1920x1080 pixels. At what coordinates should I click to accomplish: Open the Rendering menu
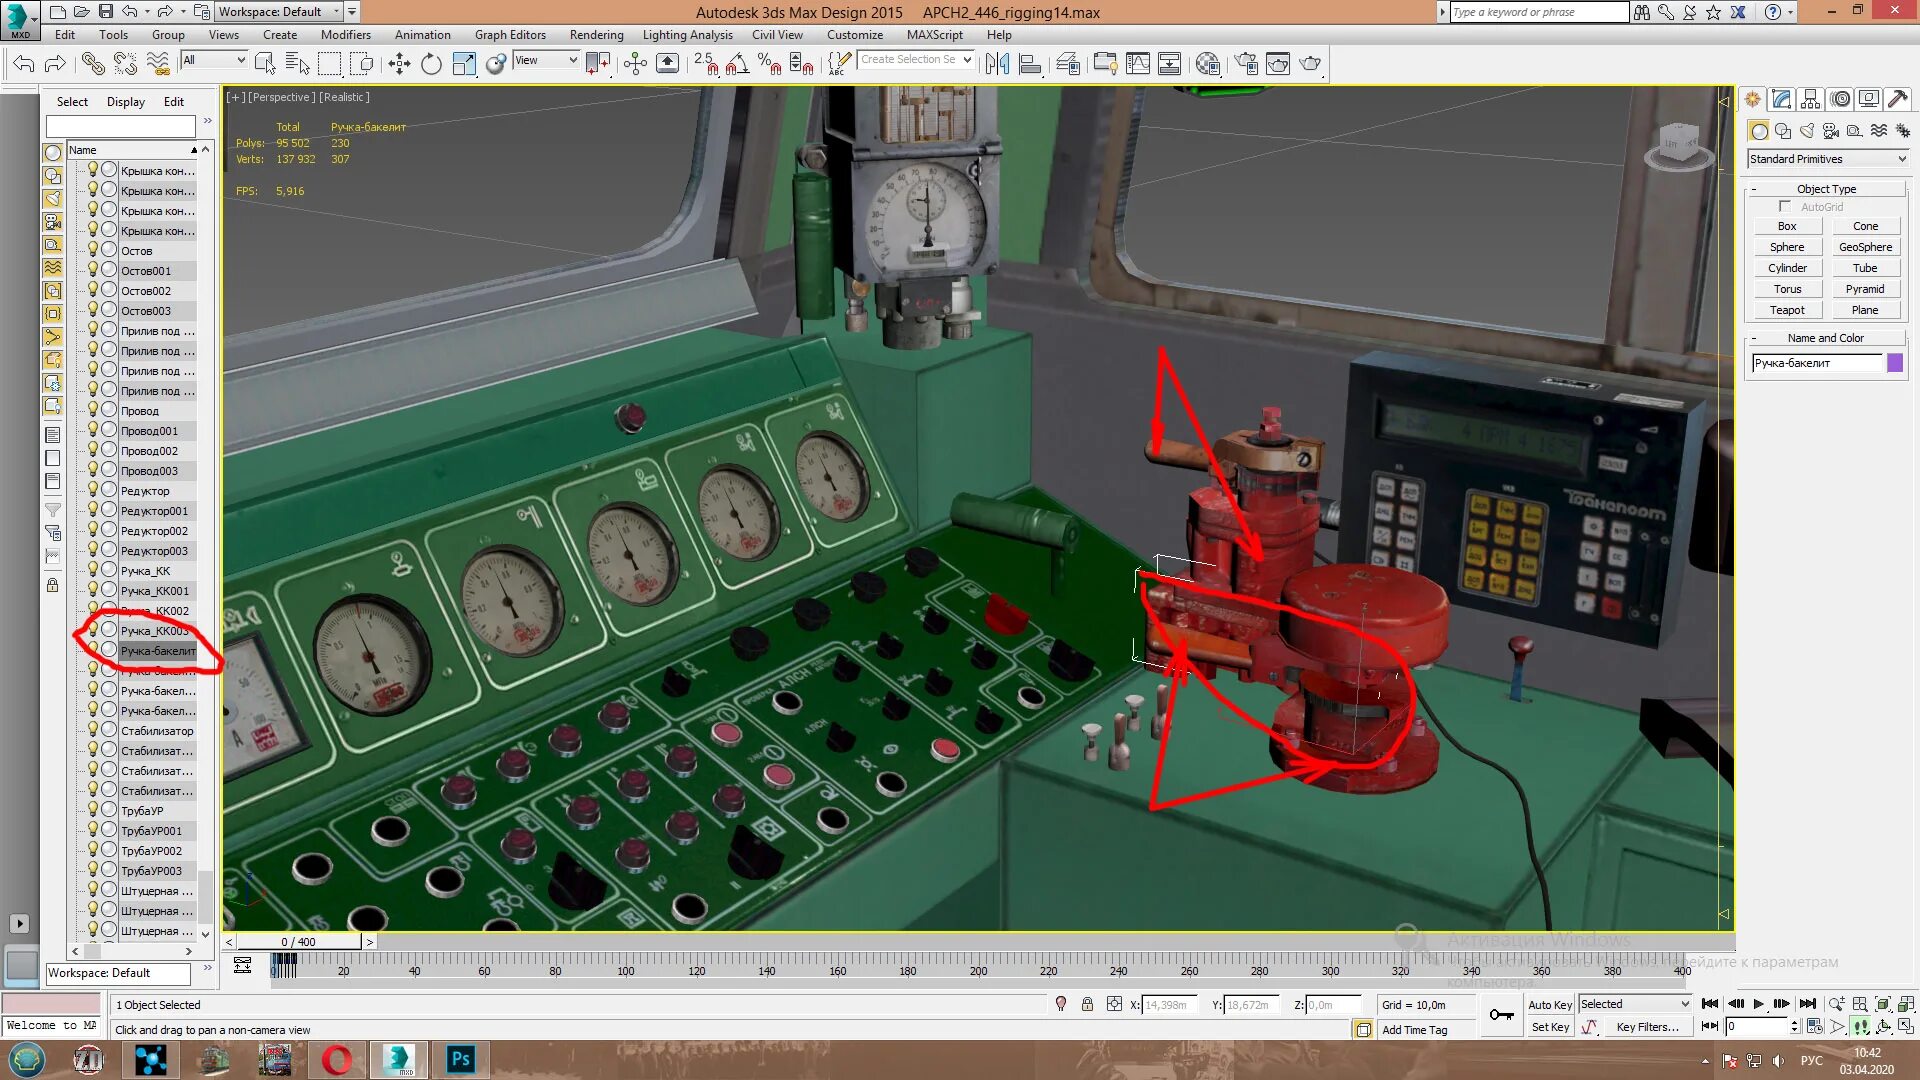[596, 34]
